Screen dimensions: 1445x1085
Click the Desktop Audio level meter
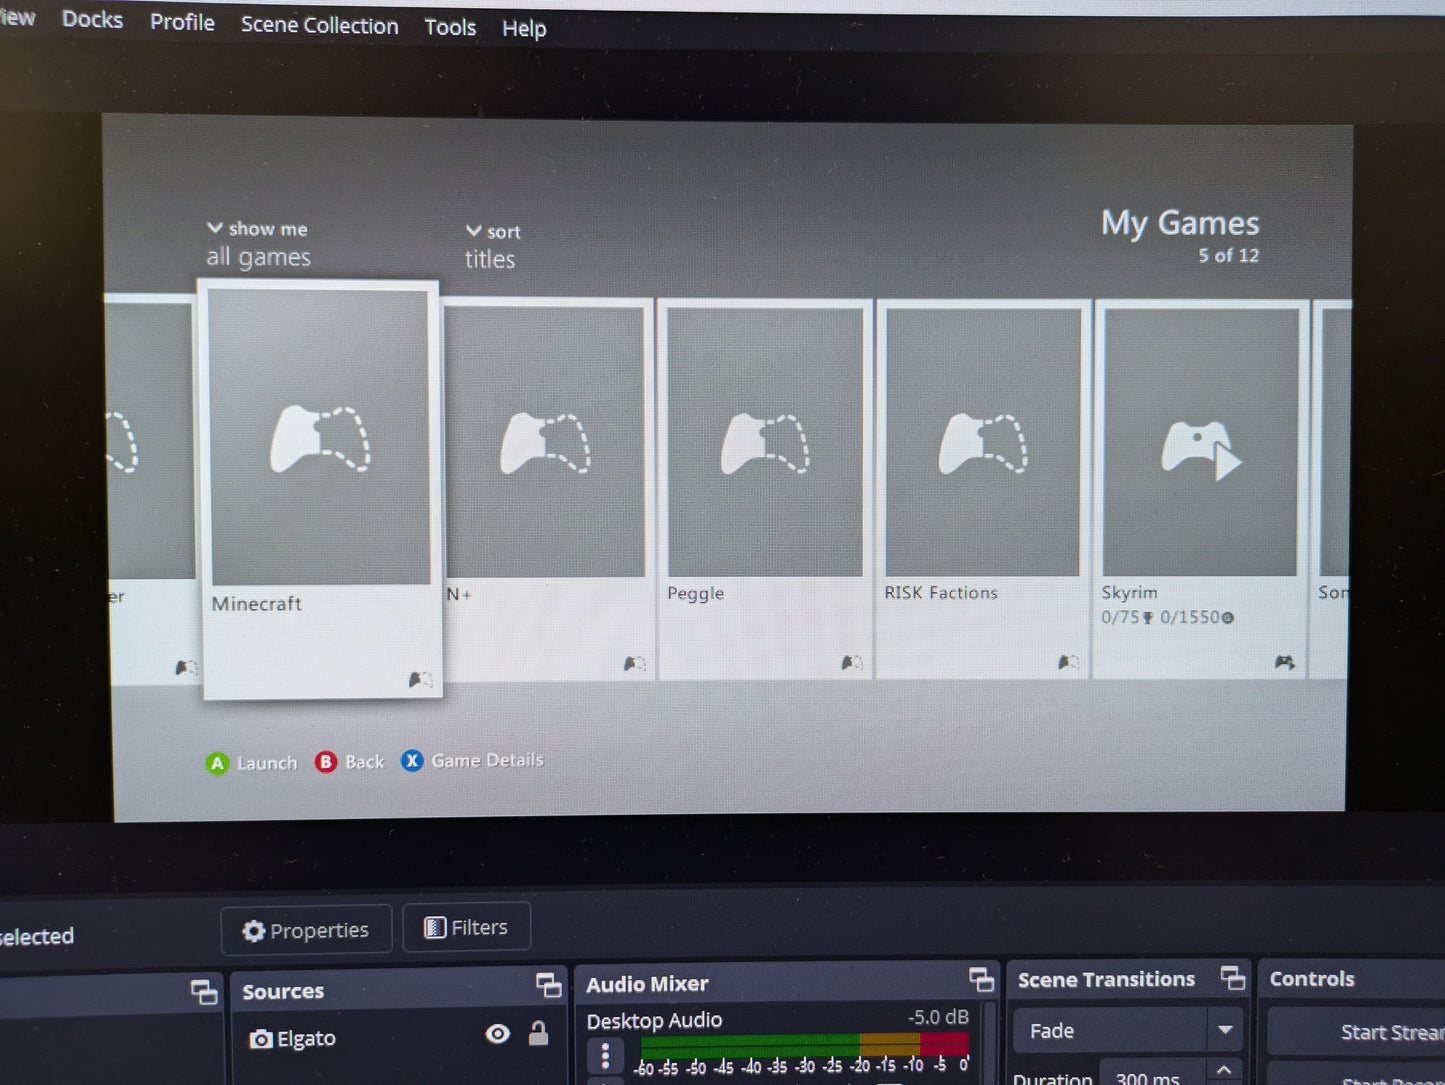[804, 1045]
